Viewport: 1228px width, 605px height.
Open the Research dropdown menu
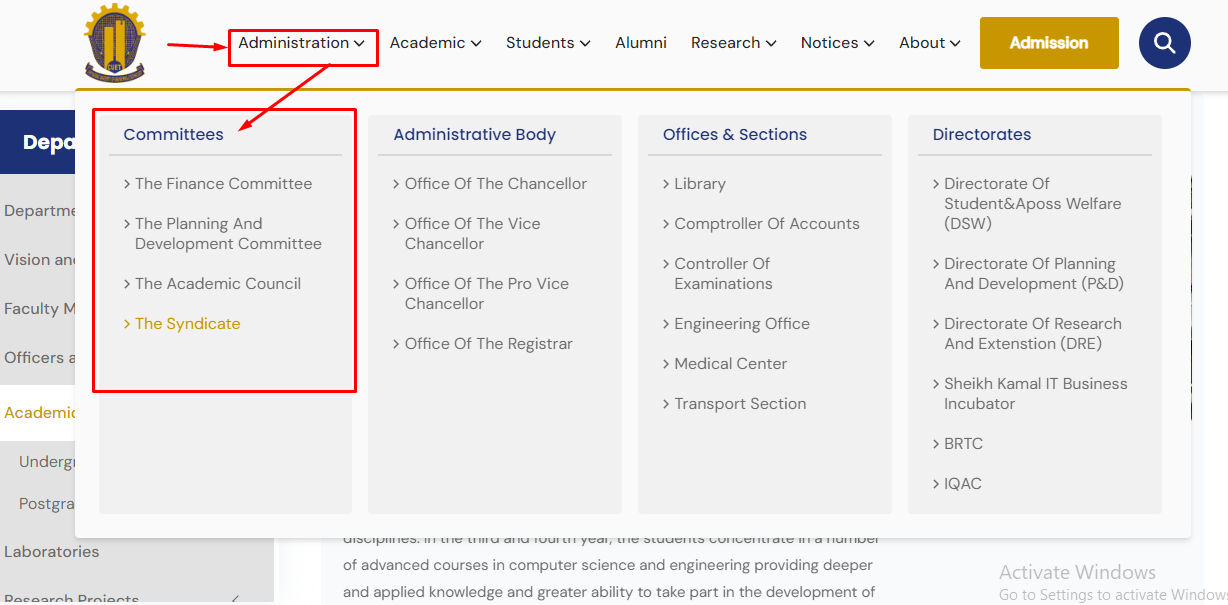(733, 43)
